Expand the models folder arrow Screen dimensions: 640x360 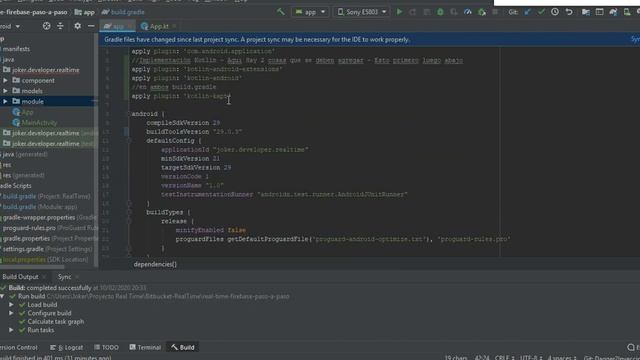point(5,91)
